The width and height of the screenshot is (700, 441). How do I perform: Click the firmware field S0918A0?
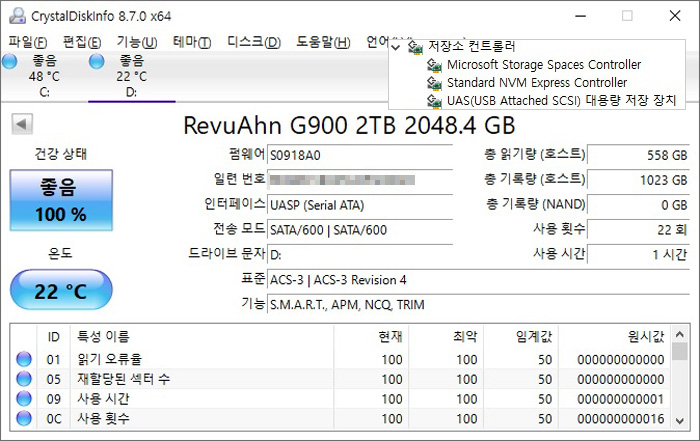click(x=360, y=155)
